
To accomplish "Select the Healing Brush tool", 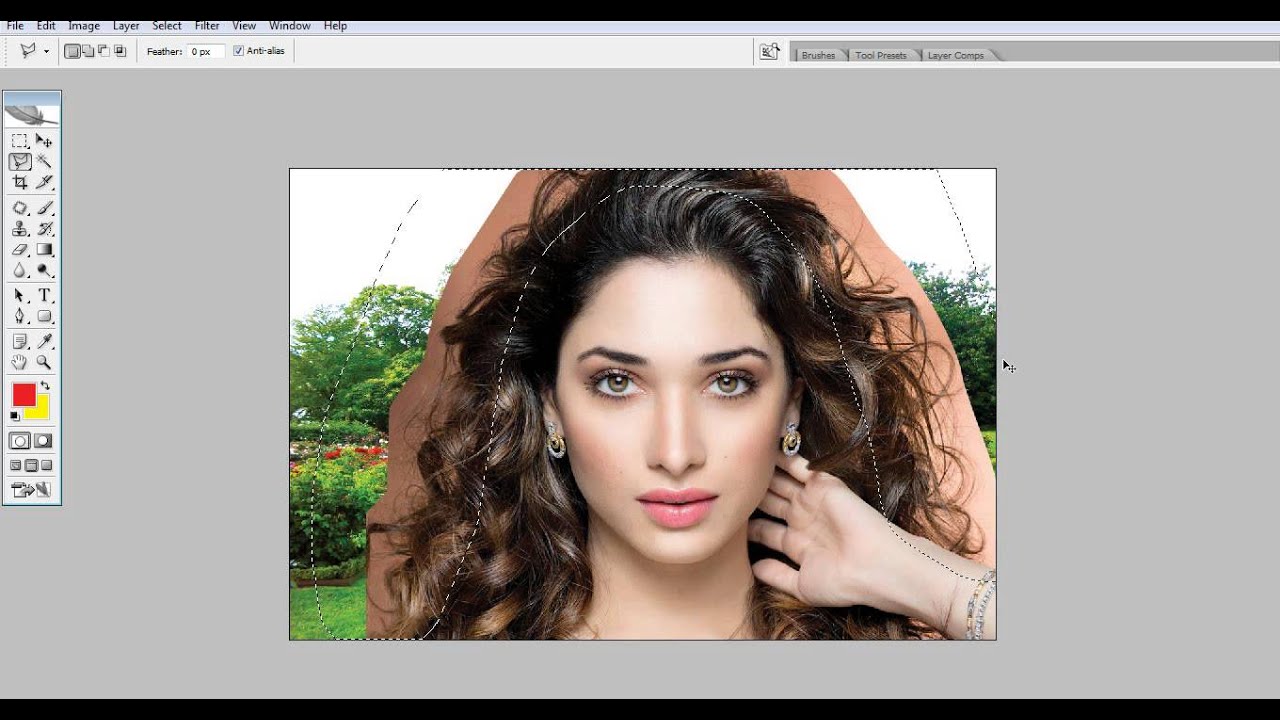I will pyautogui.click(x=20, y=208).
